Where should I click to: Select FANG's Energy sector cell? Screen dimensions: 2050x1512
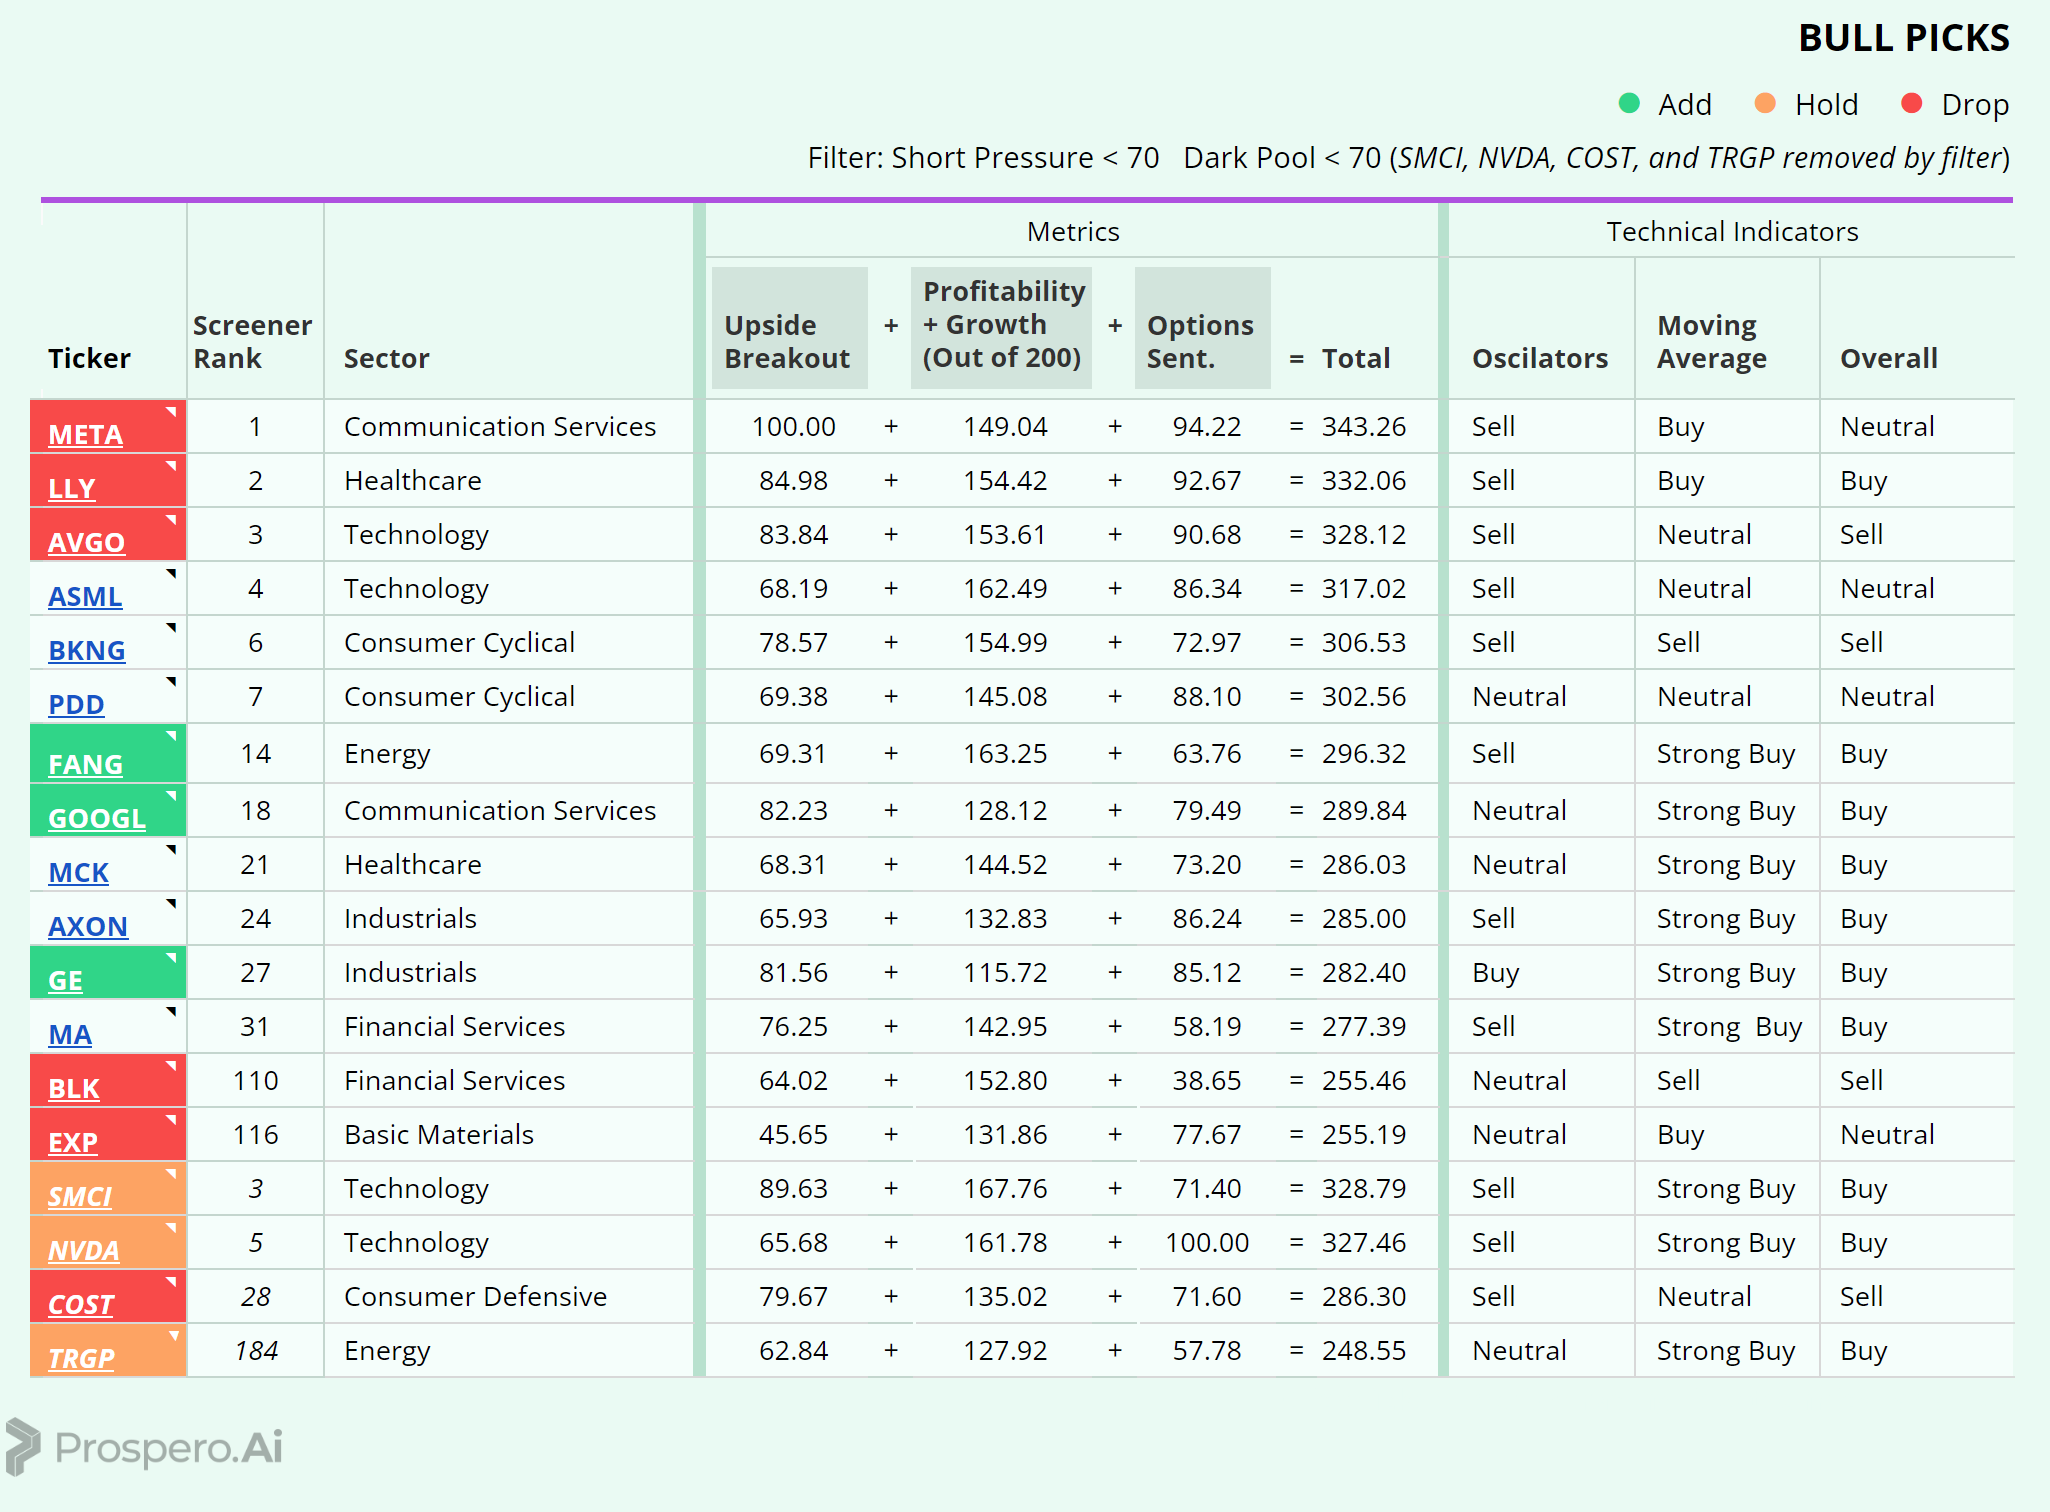(x=387, y=754)
